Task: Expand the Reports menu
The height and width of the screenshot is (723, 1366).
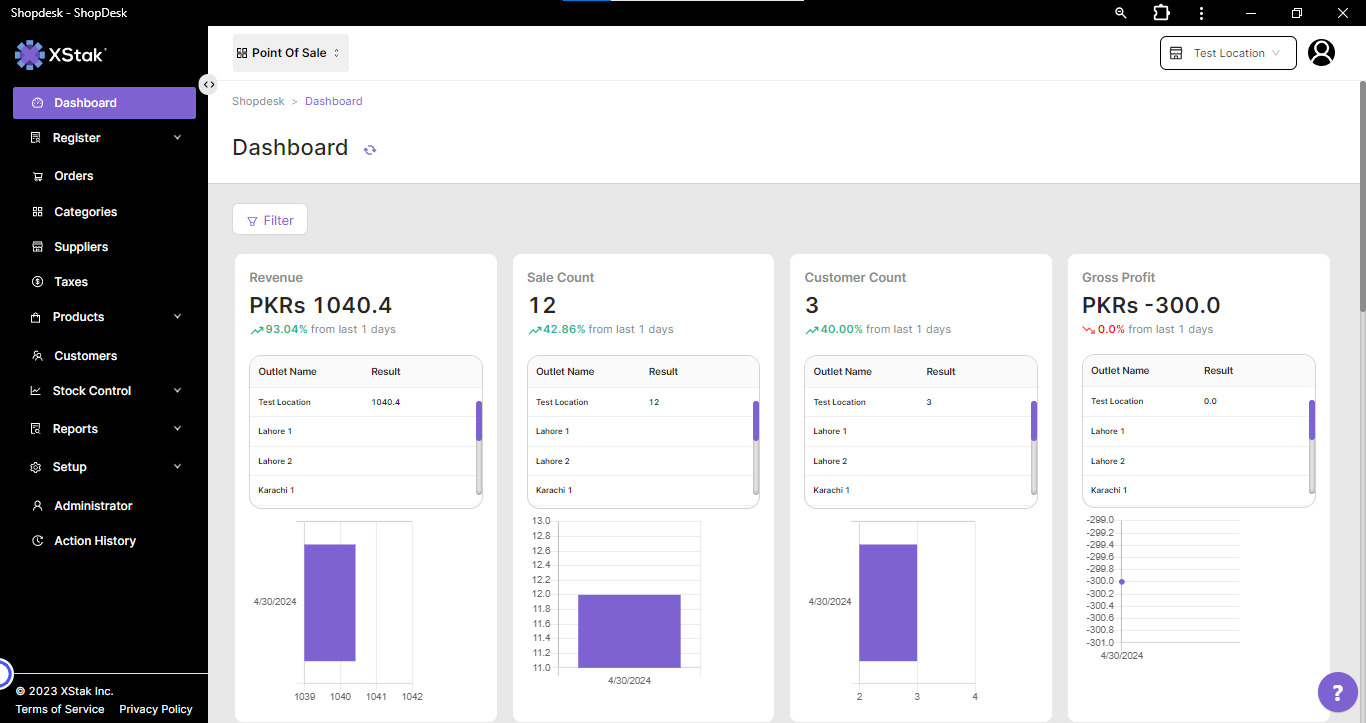Action: pos(104,429)
